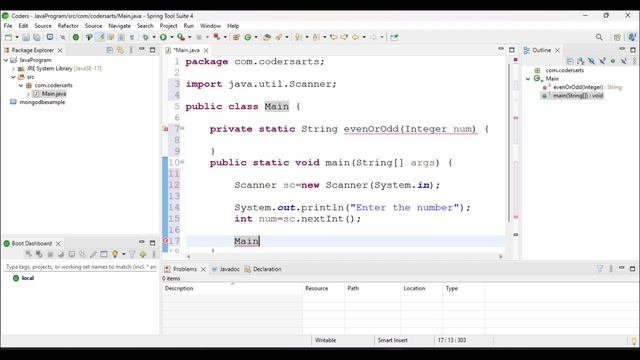Open the File menu
640x360 pixels.
tap(8, 26)
